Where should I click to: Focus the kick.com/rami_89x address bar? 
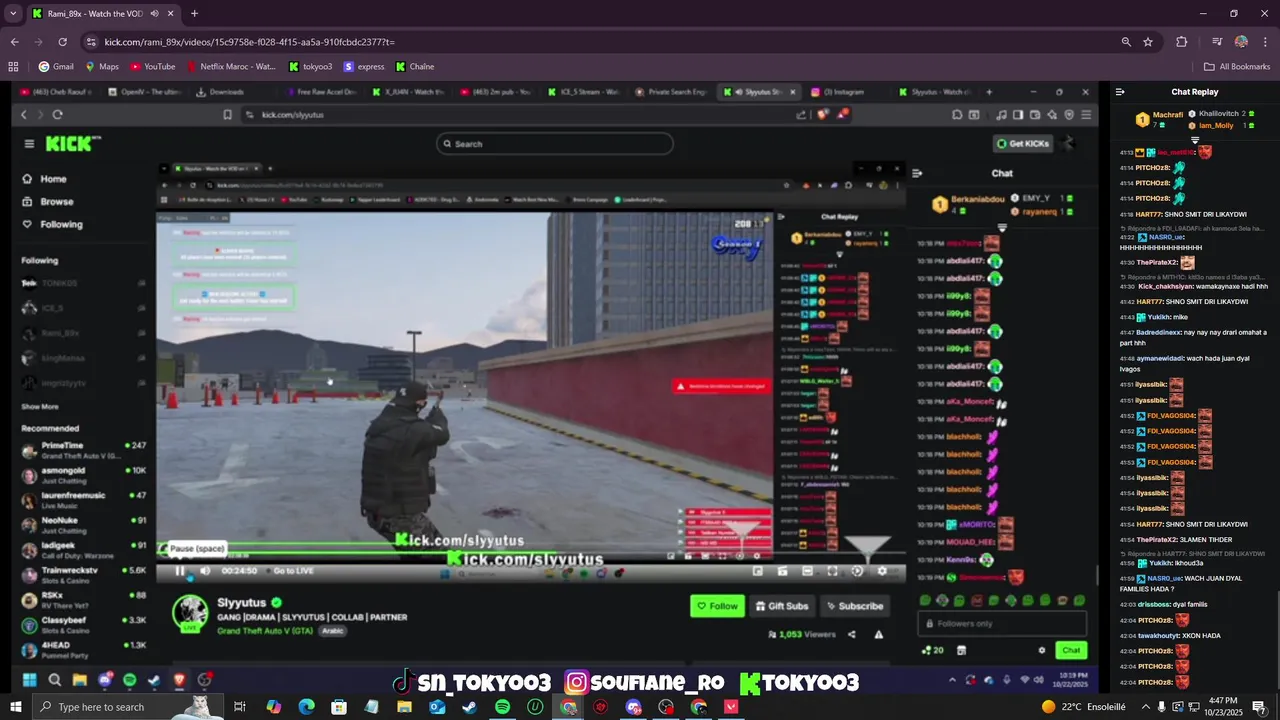(600, 42)
